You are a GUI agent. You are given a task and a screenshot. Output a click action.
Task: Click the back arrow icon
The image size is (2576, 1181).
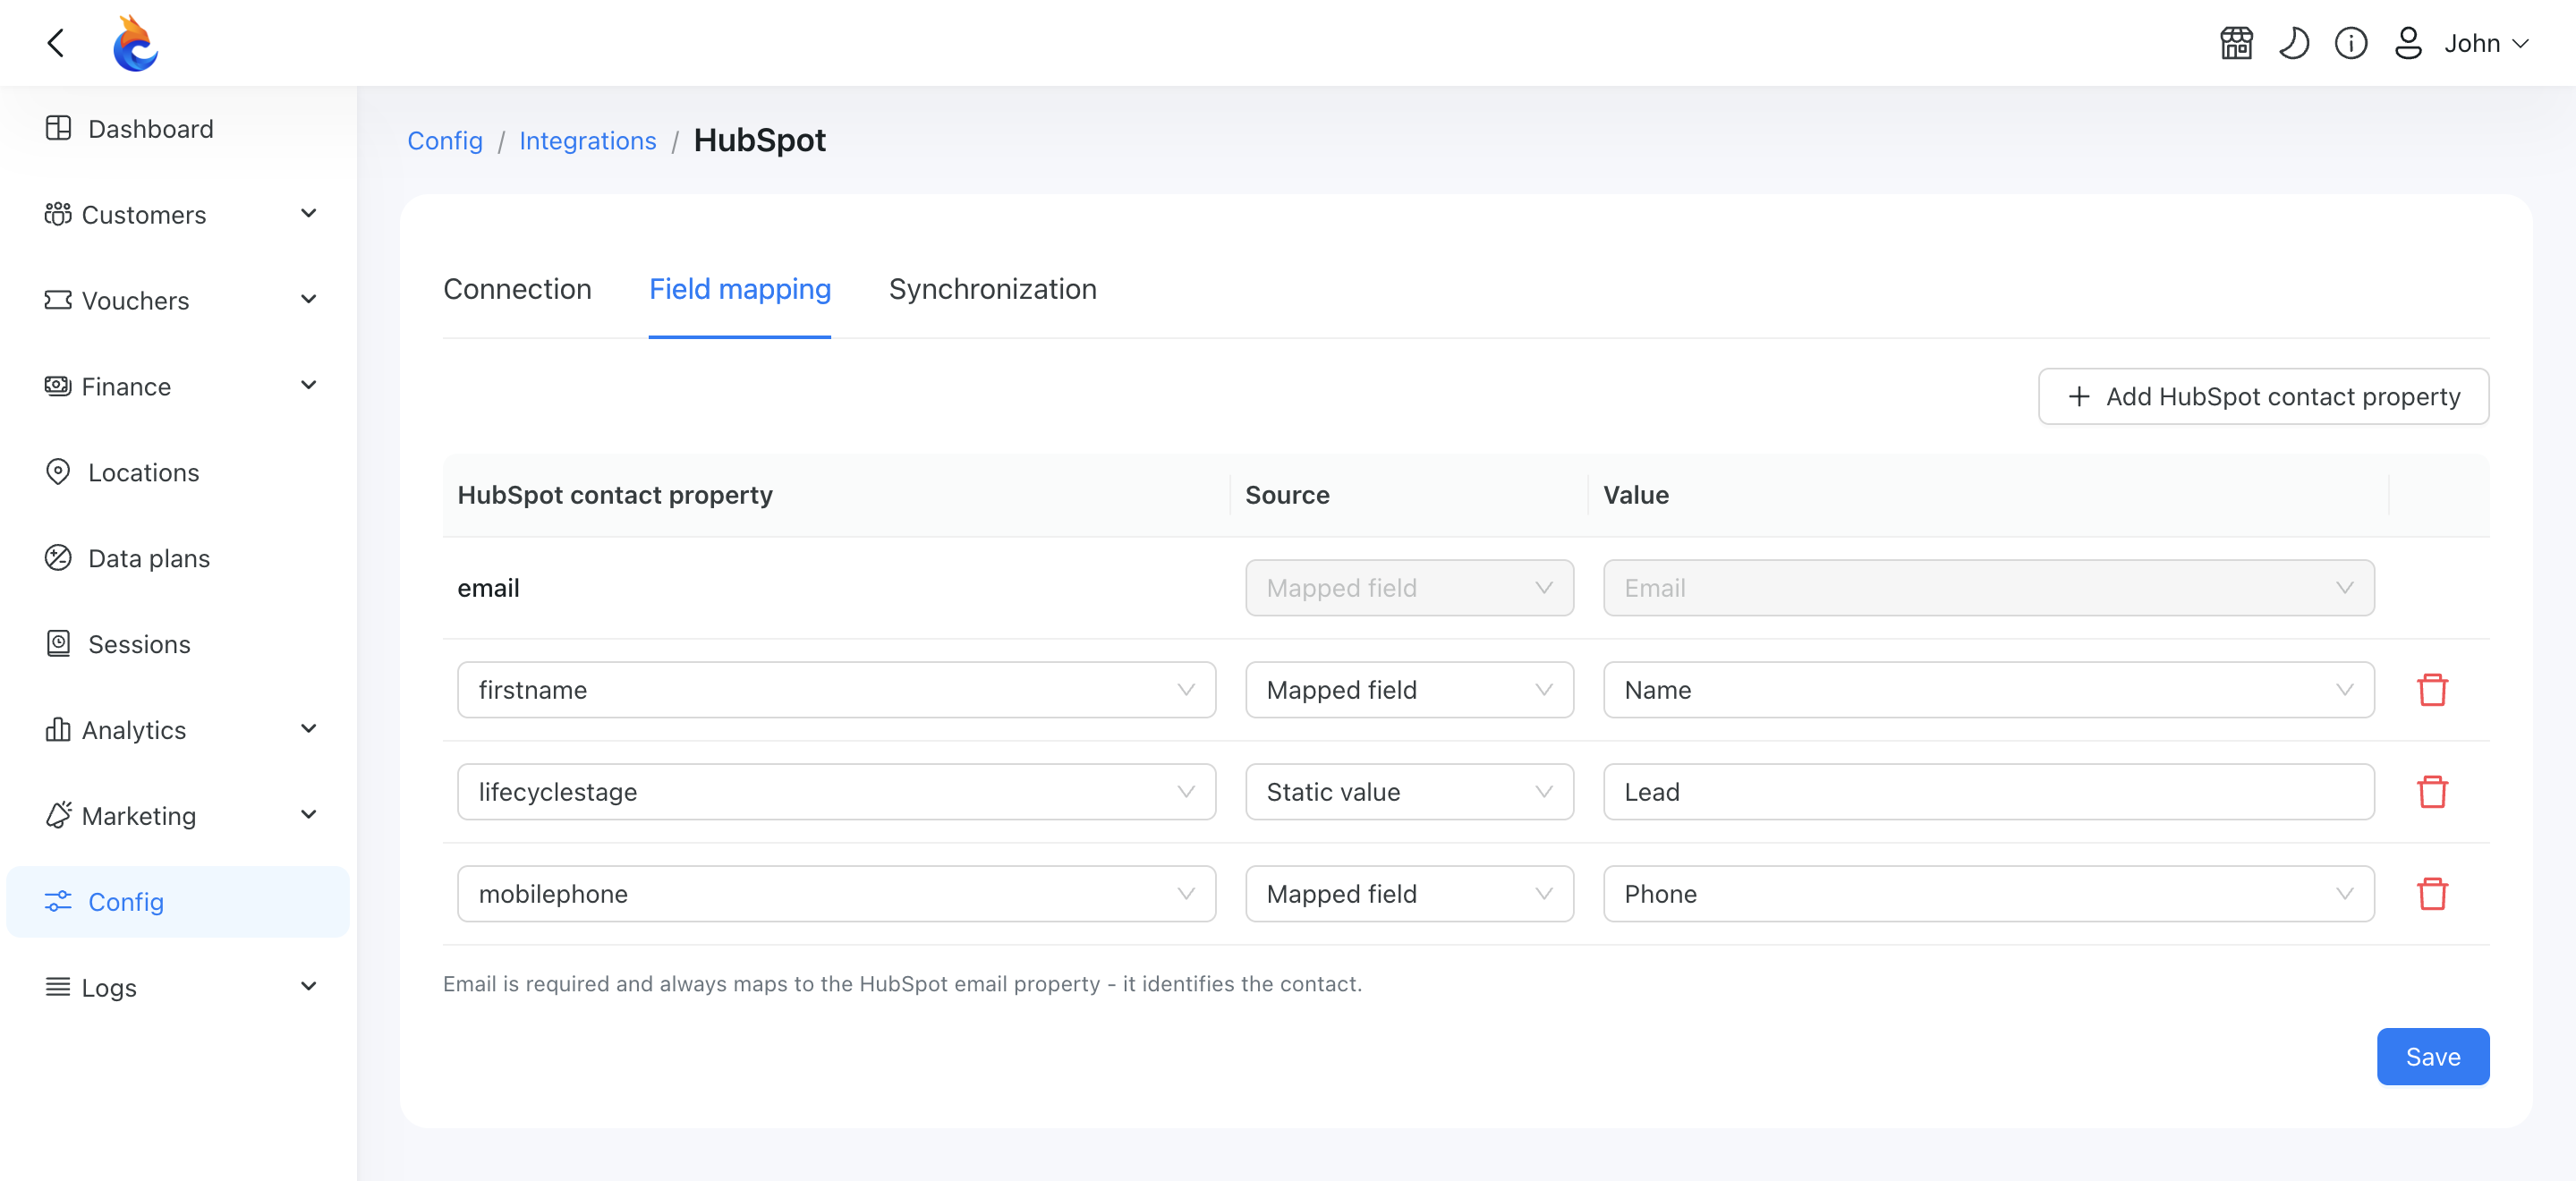56,43
